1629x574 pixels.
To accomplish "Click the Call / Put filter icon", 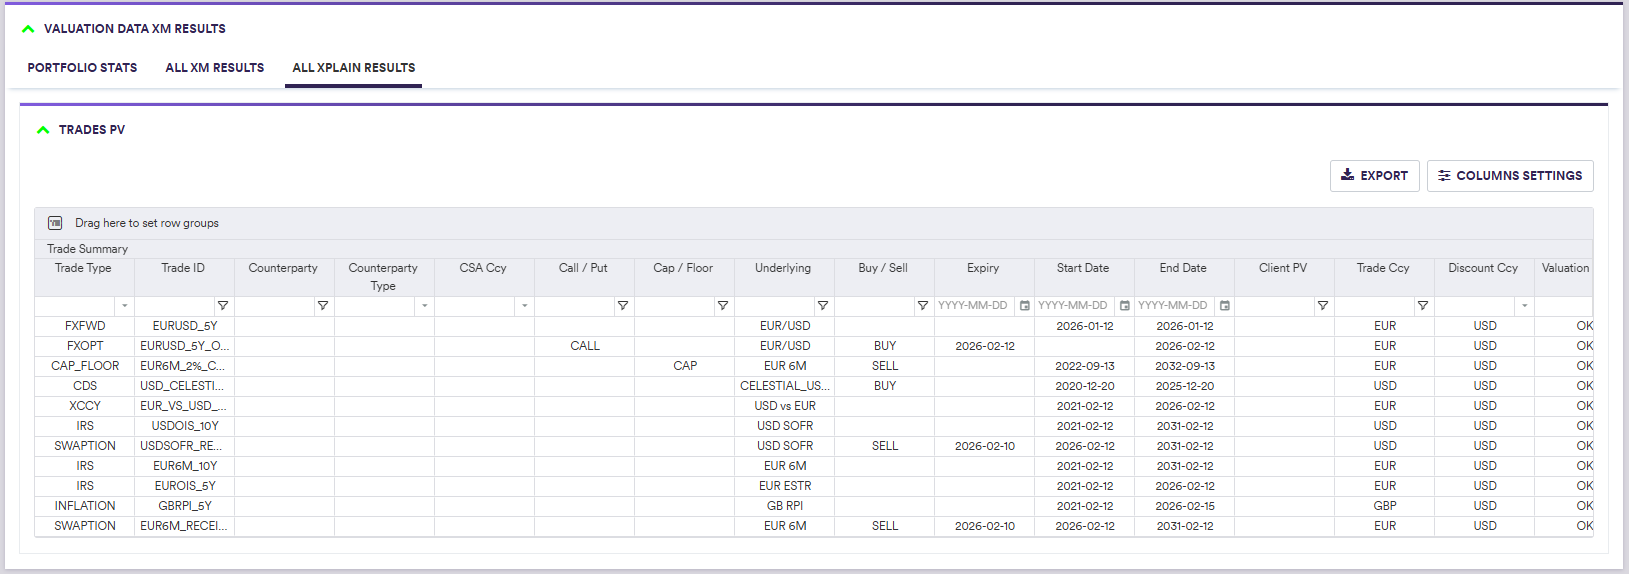I will pyautogui.click(x=623, y=306).
